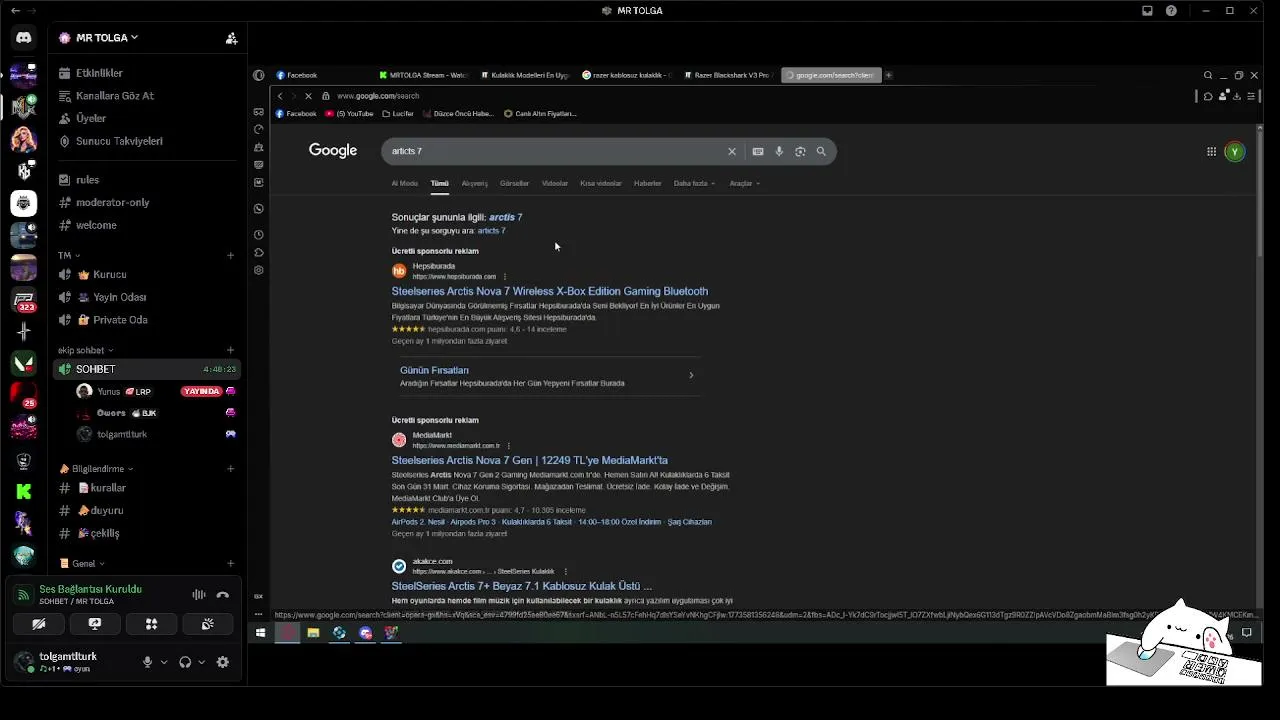Switch to Razer Blackshark V3 Pro tab

coord(728,75)
